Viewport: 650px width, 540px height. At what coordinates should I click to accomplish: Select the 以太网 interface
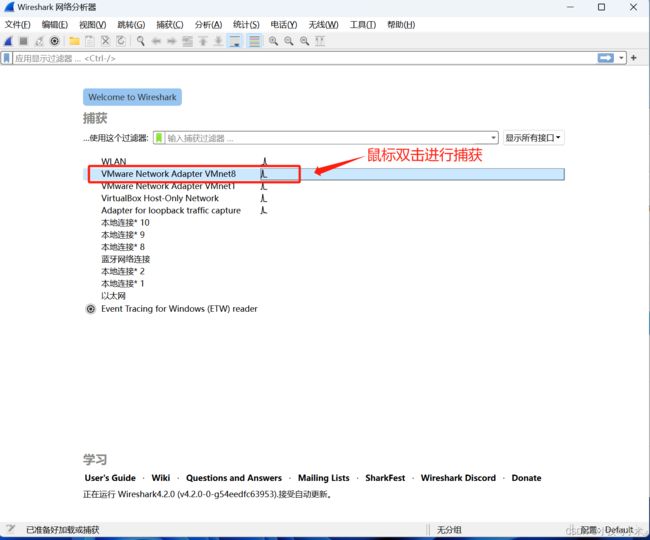coord(323,296)
